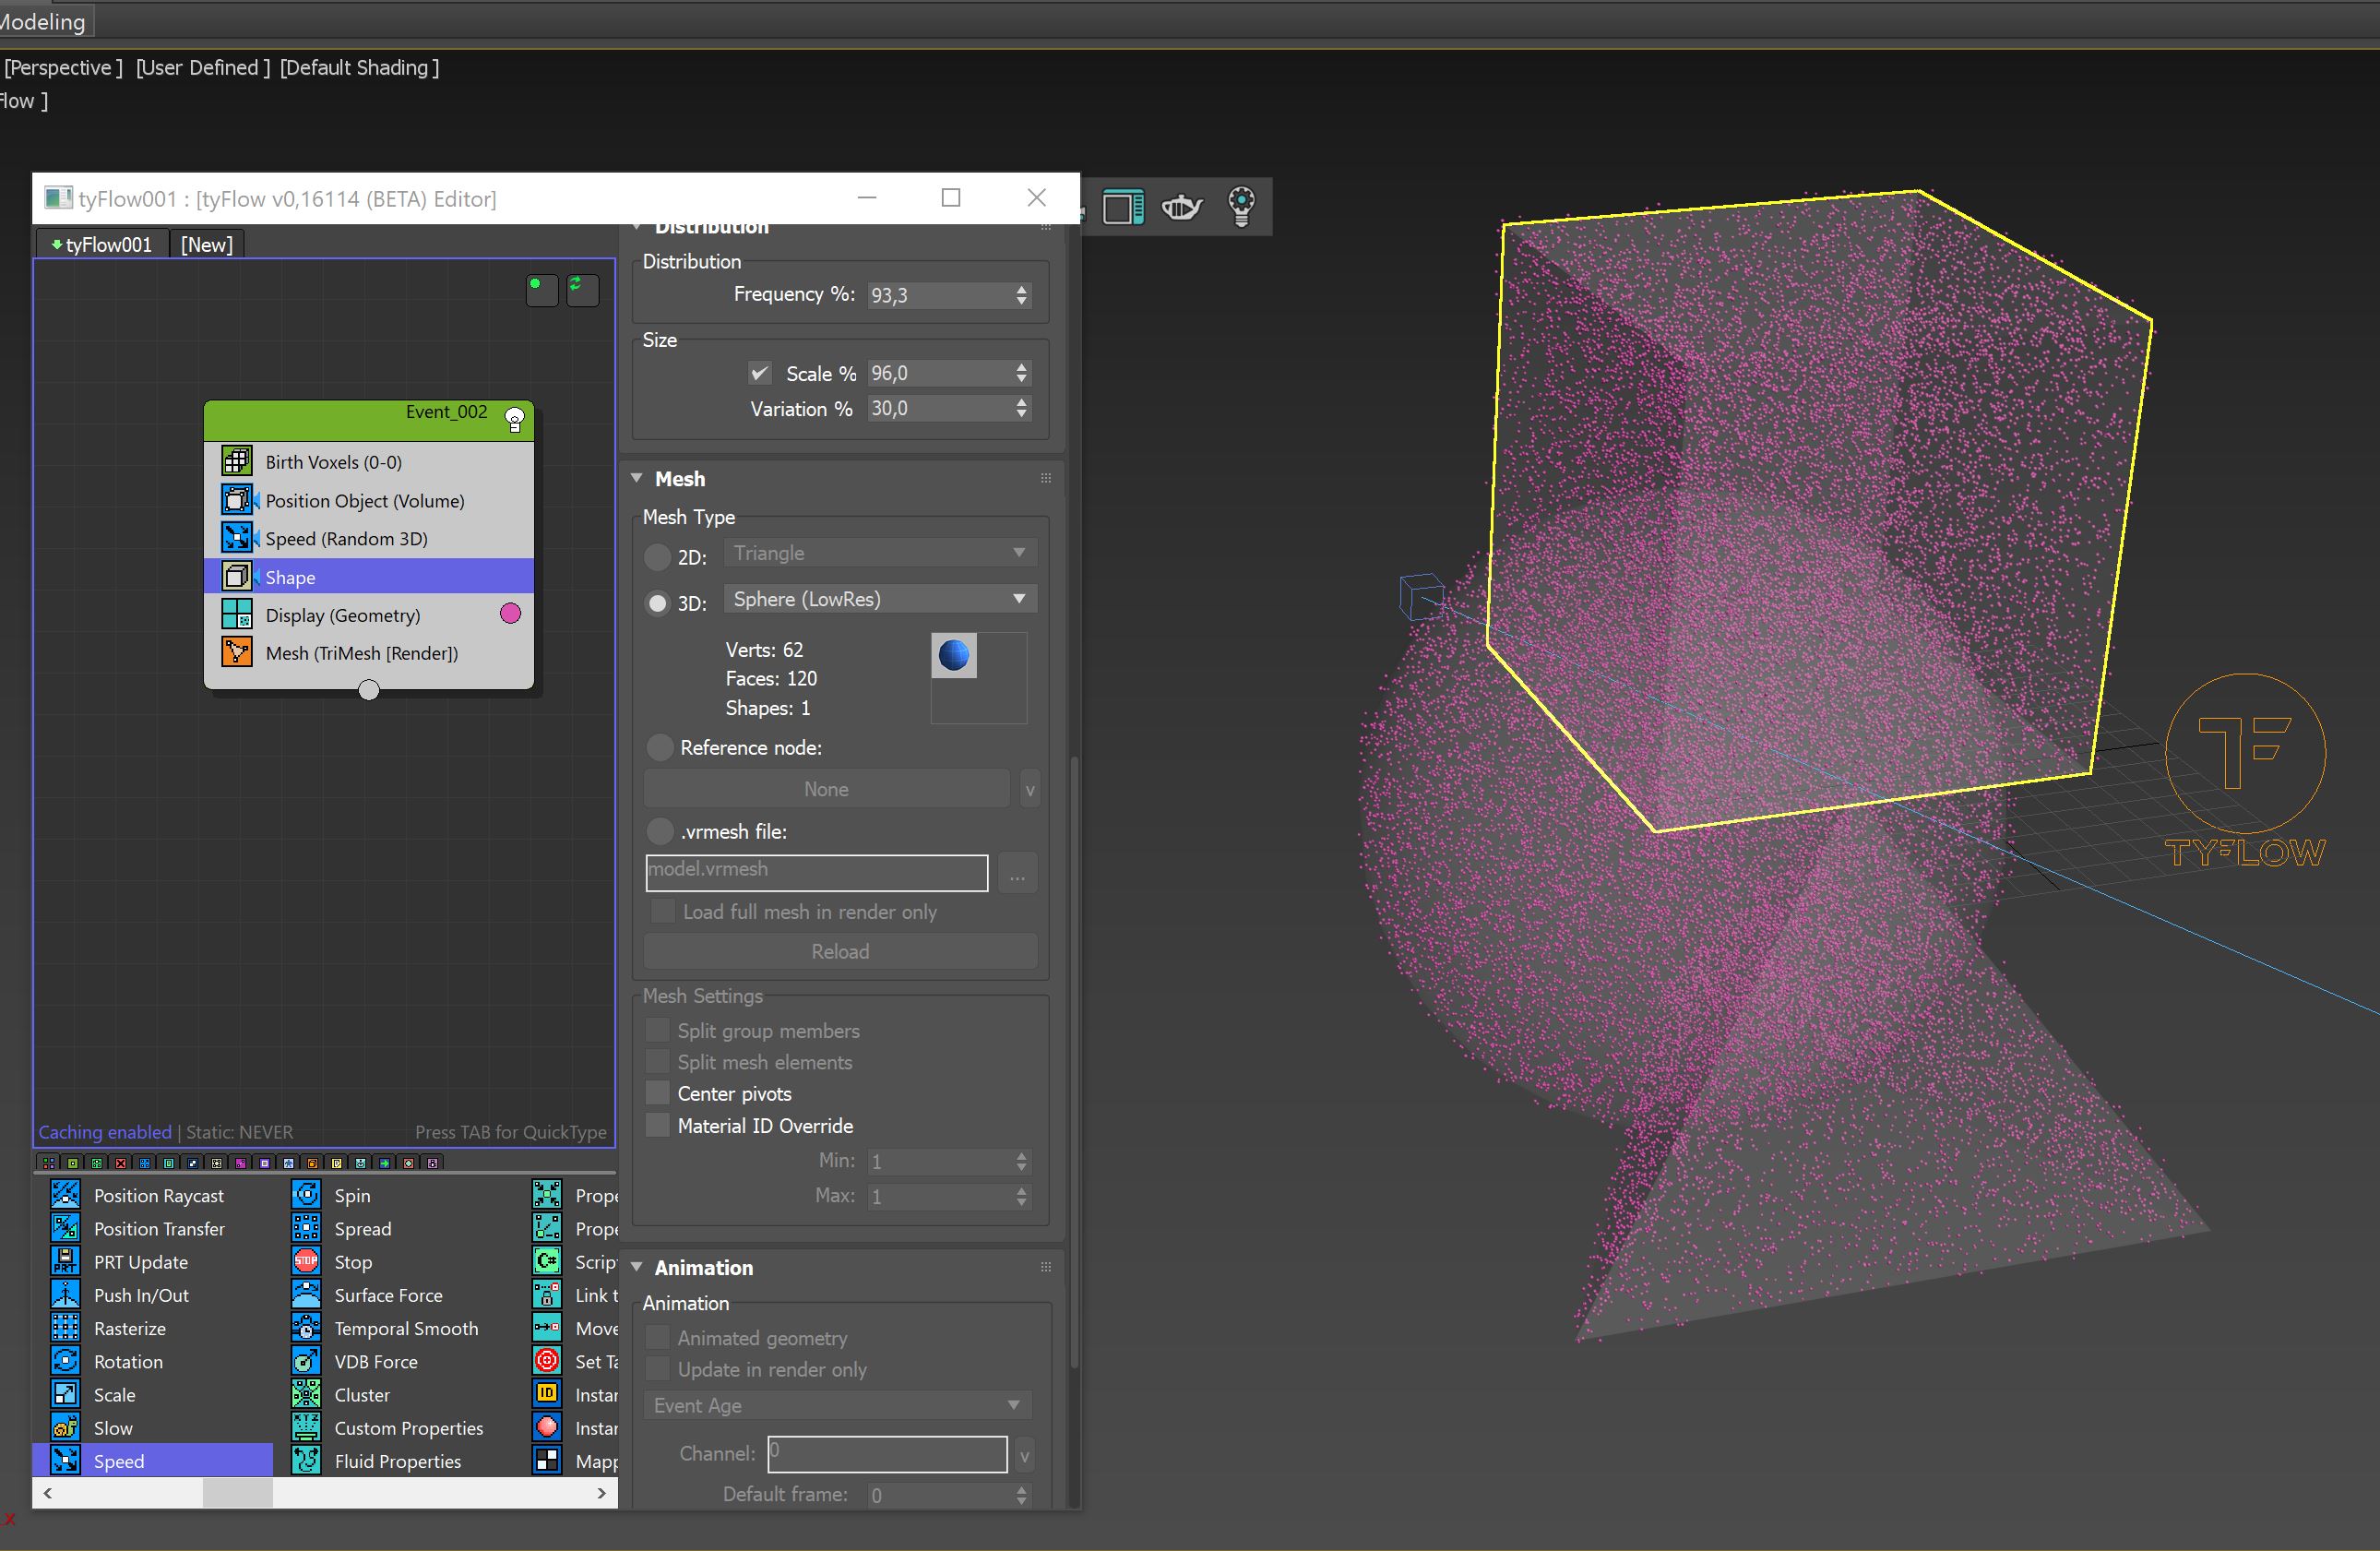Uncheck the Scale % checkbox
Screen dimensions: 2380x1551
(760, 373)
